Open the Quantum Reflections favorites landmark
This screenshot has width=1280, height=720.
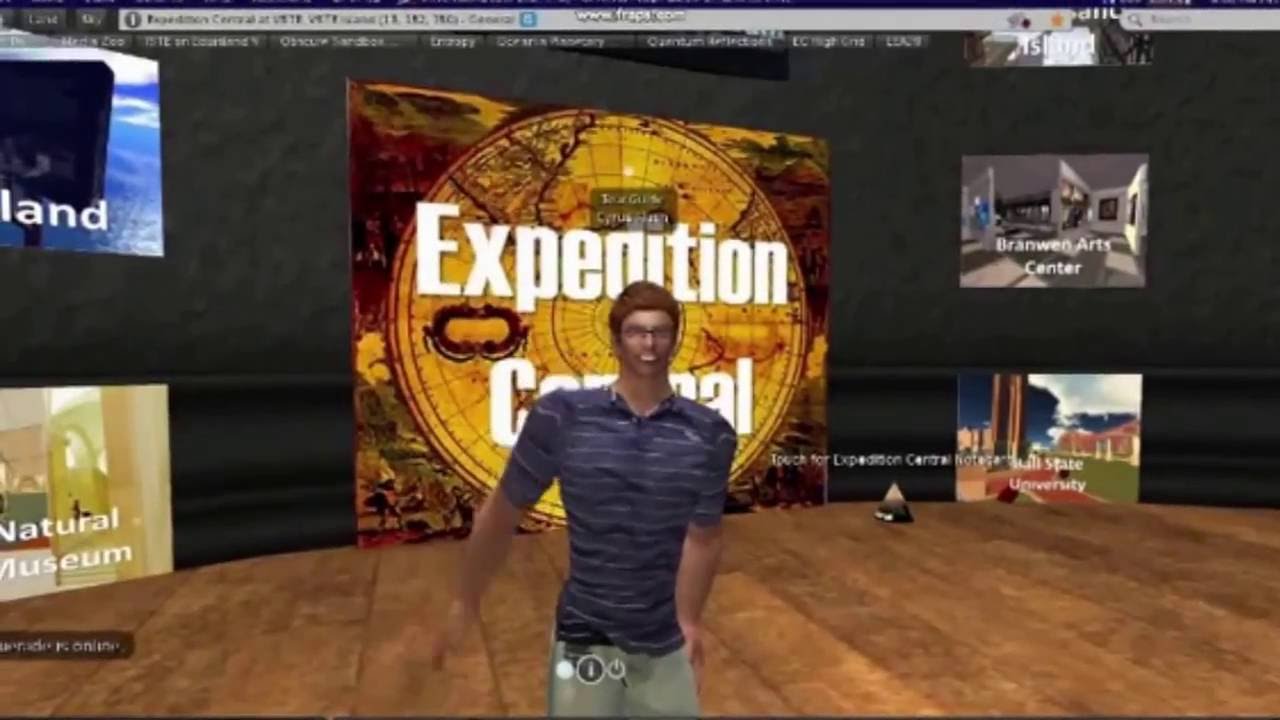[x=709, y=42]
